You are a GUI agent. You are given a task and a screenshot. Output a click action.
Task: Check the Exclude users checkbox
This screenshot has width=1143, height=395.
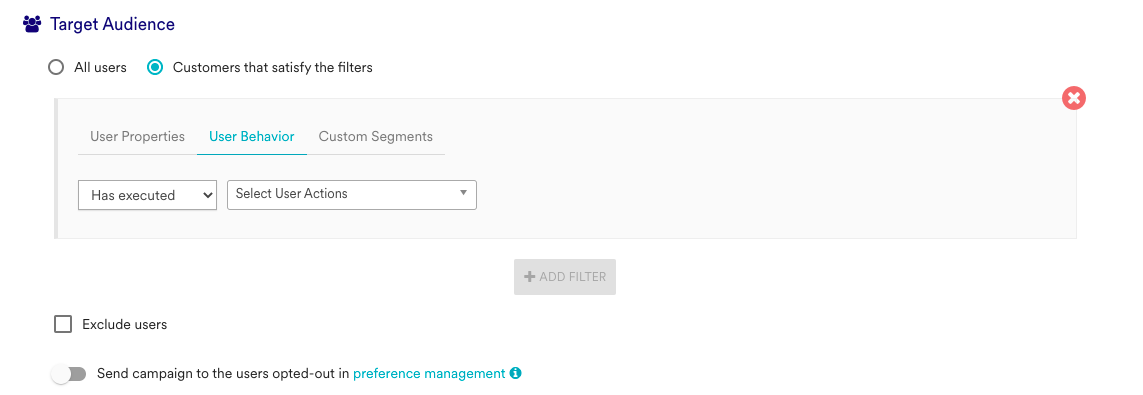(63, 324)
